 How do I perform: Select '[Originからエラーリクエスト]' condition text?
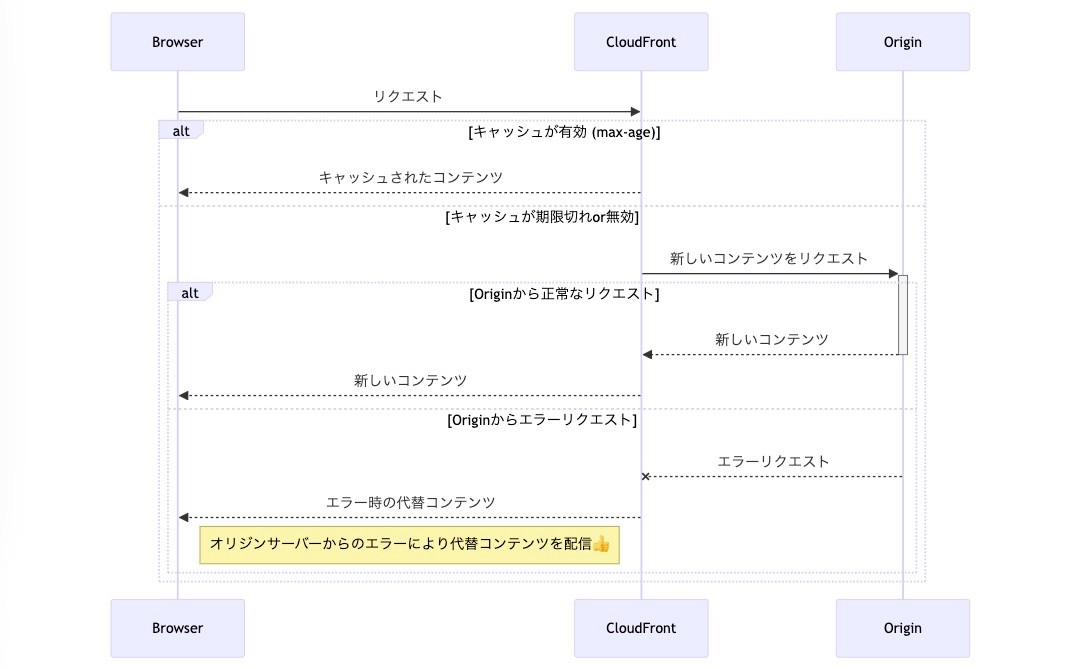(542, 420)
